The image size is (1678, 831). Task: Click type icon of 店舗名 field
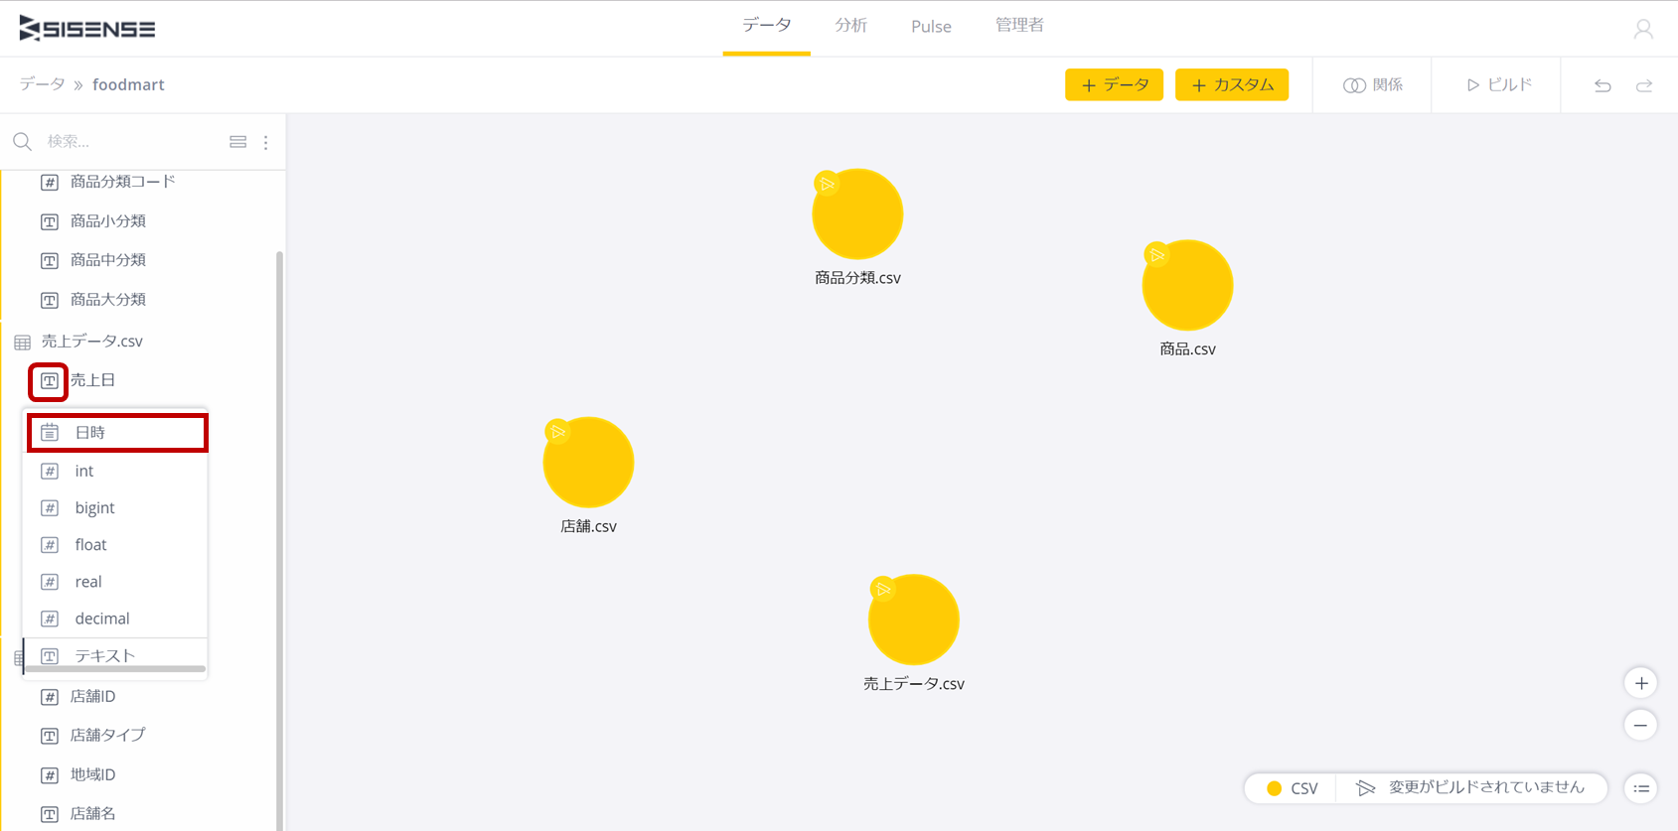[49, 814]
